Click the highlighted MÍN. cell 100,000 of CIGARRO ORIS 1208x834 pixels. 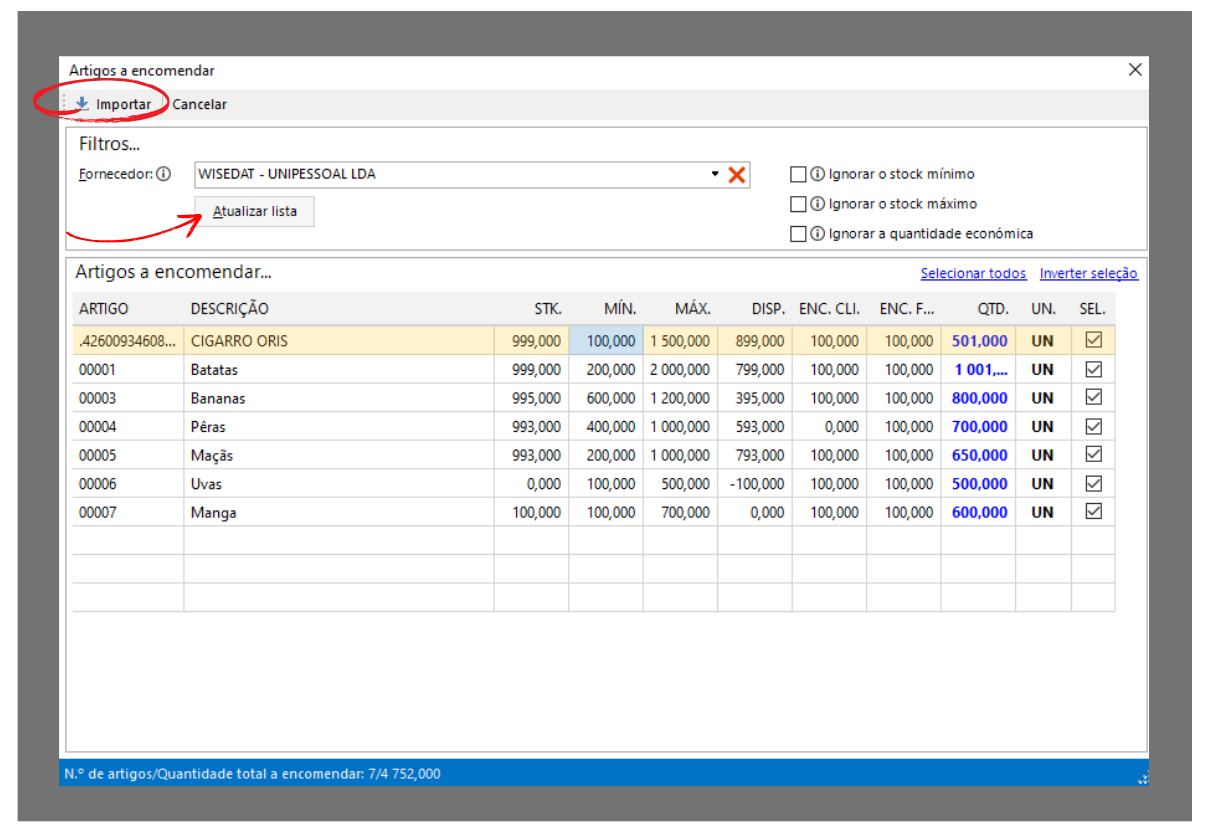(x=606, y=340)
